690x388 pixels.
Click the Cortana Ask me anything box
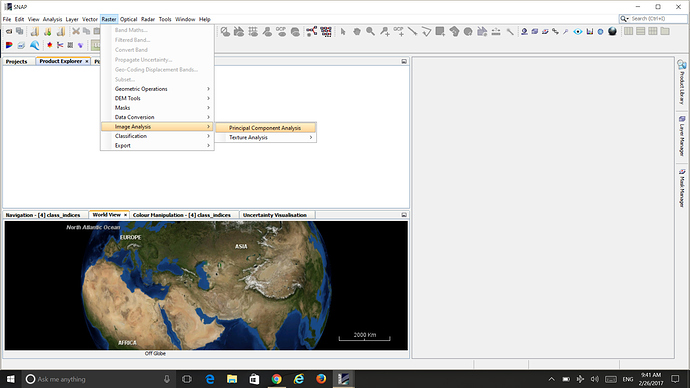click(x=98, y=379)
